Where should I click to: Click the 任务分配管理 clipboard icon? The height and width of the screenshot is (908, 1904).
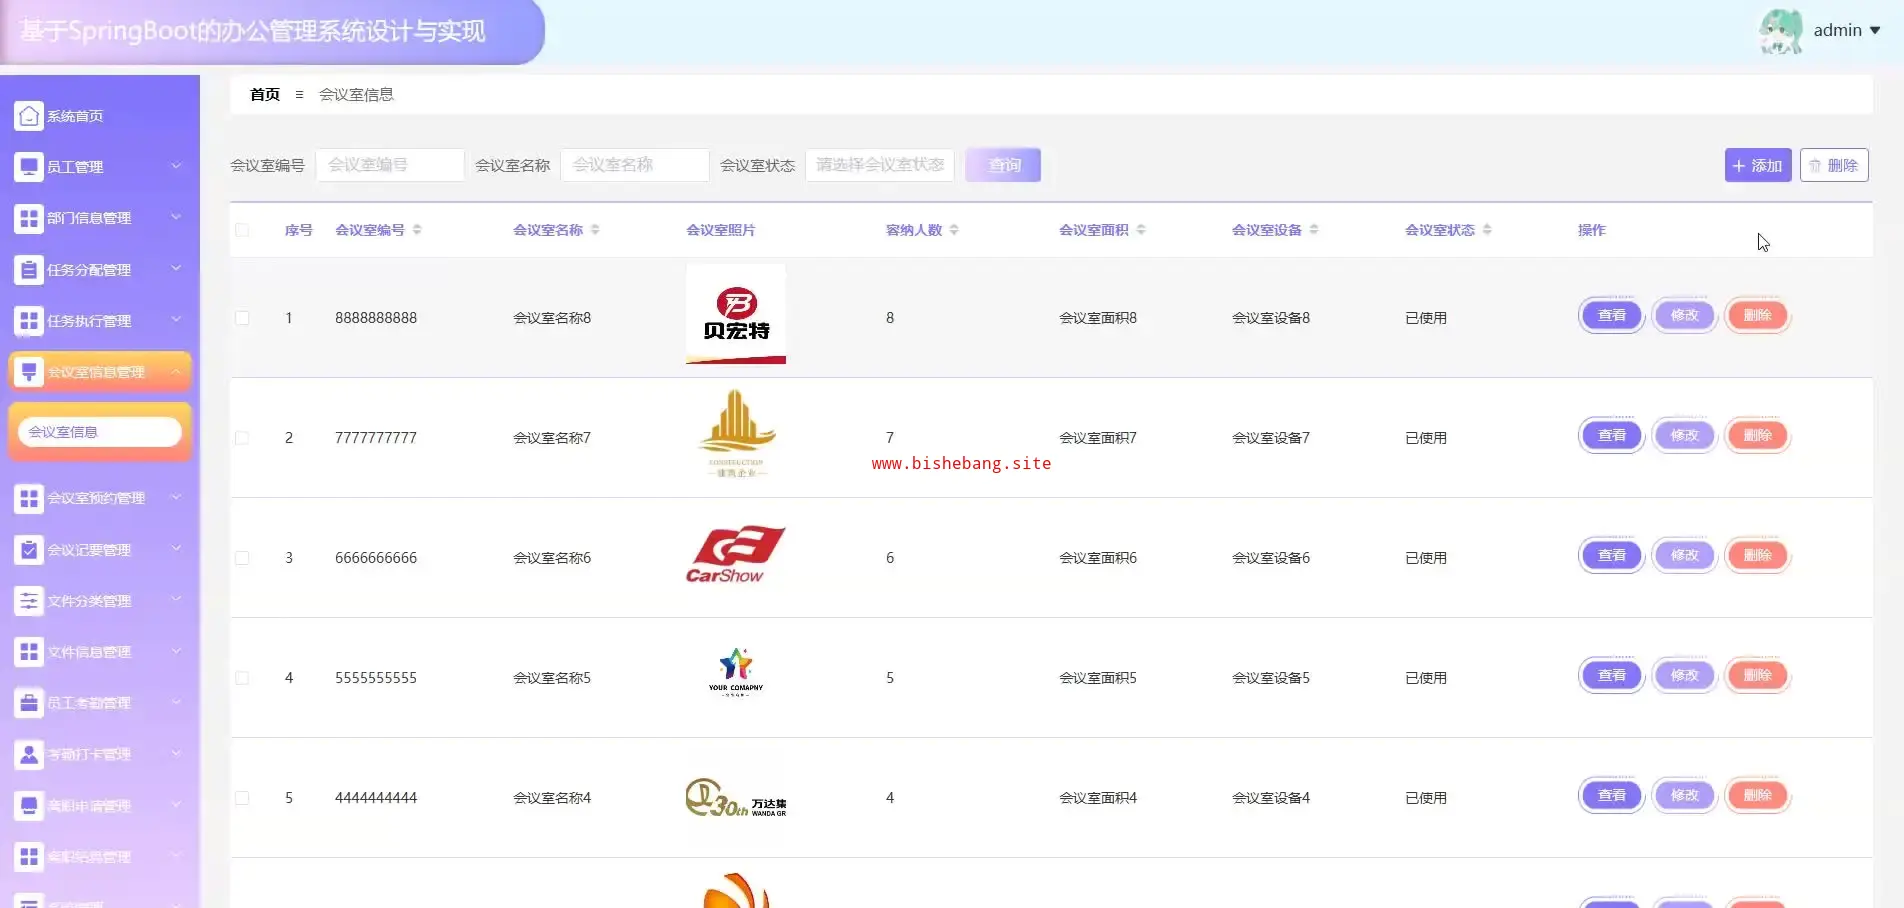(x=29, y=269)
